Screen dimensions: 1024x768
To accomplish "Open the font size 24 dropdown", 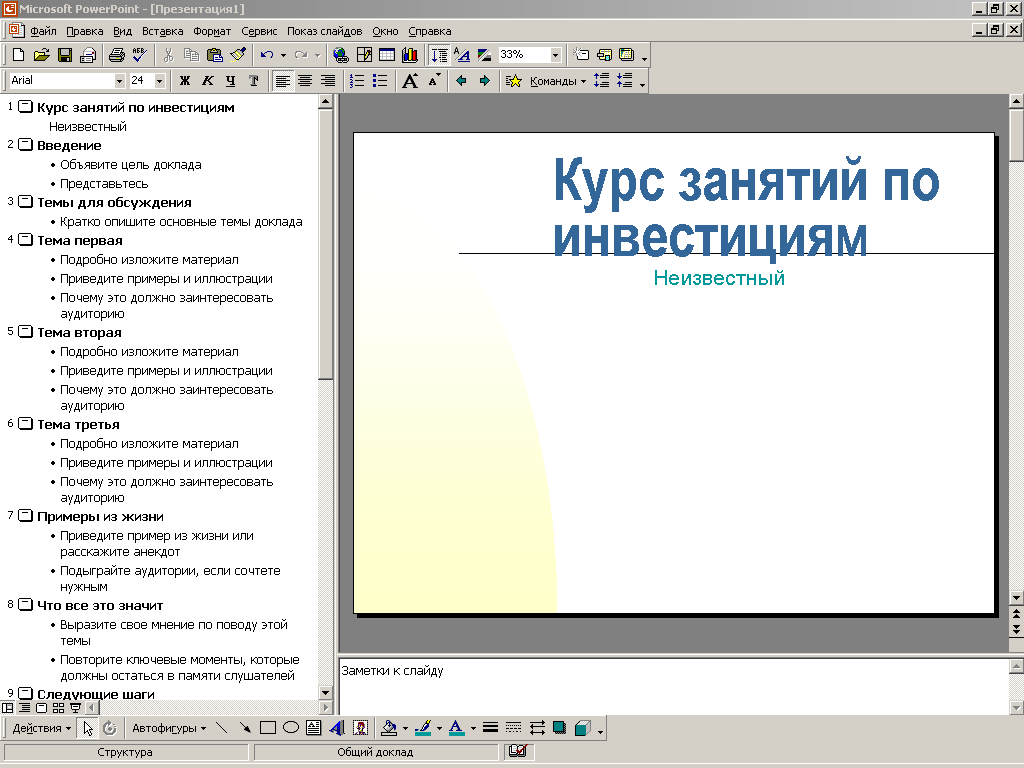I will point(159,80).
